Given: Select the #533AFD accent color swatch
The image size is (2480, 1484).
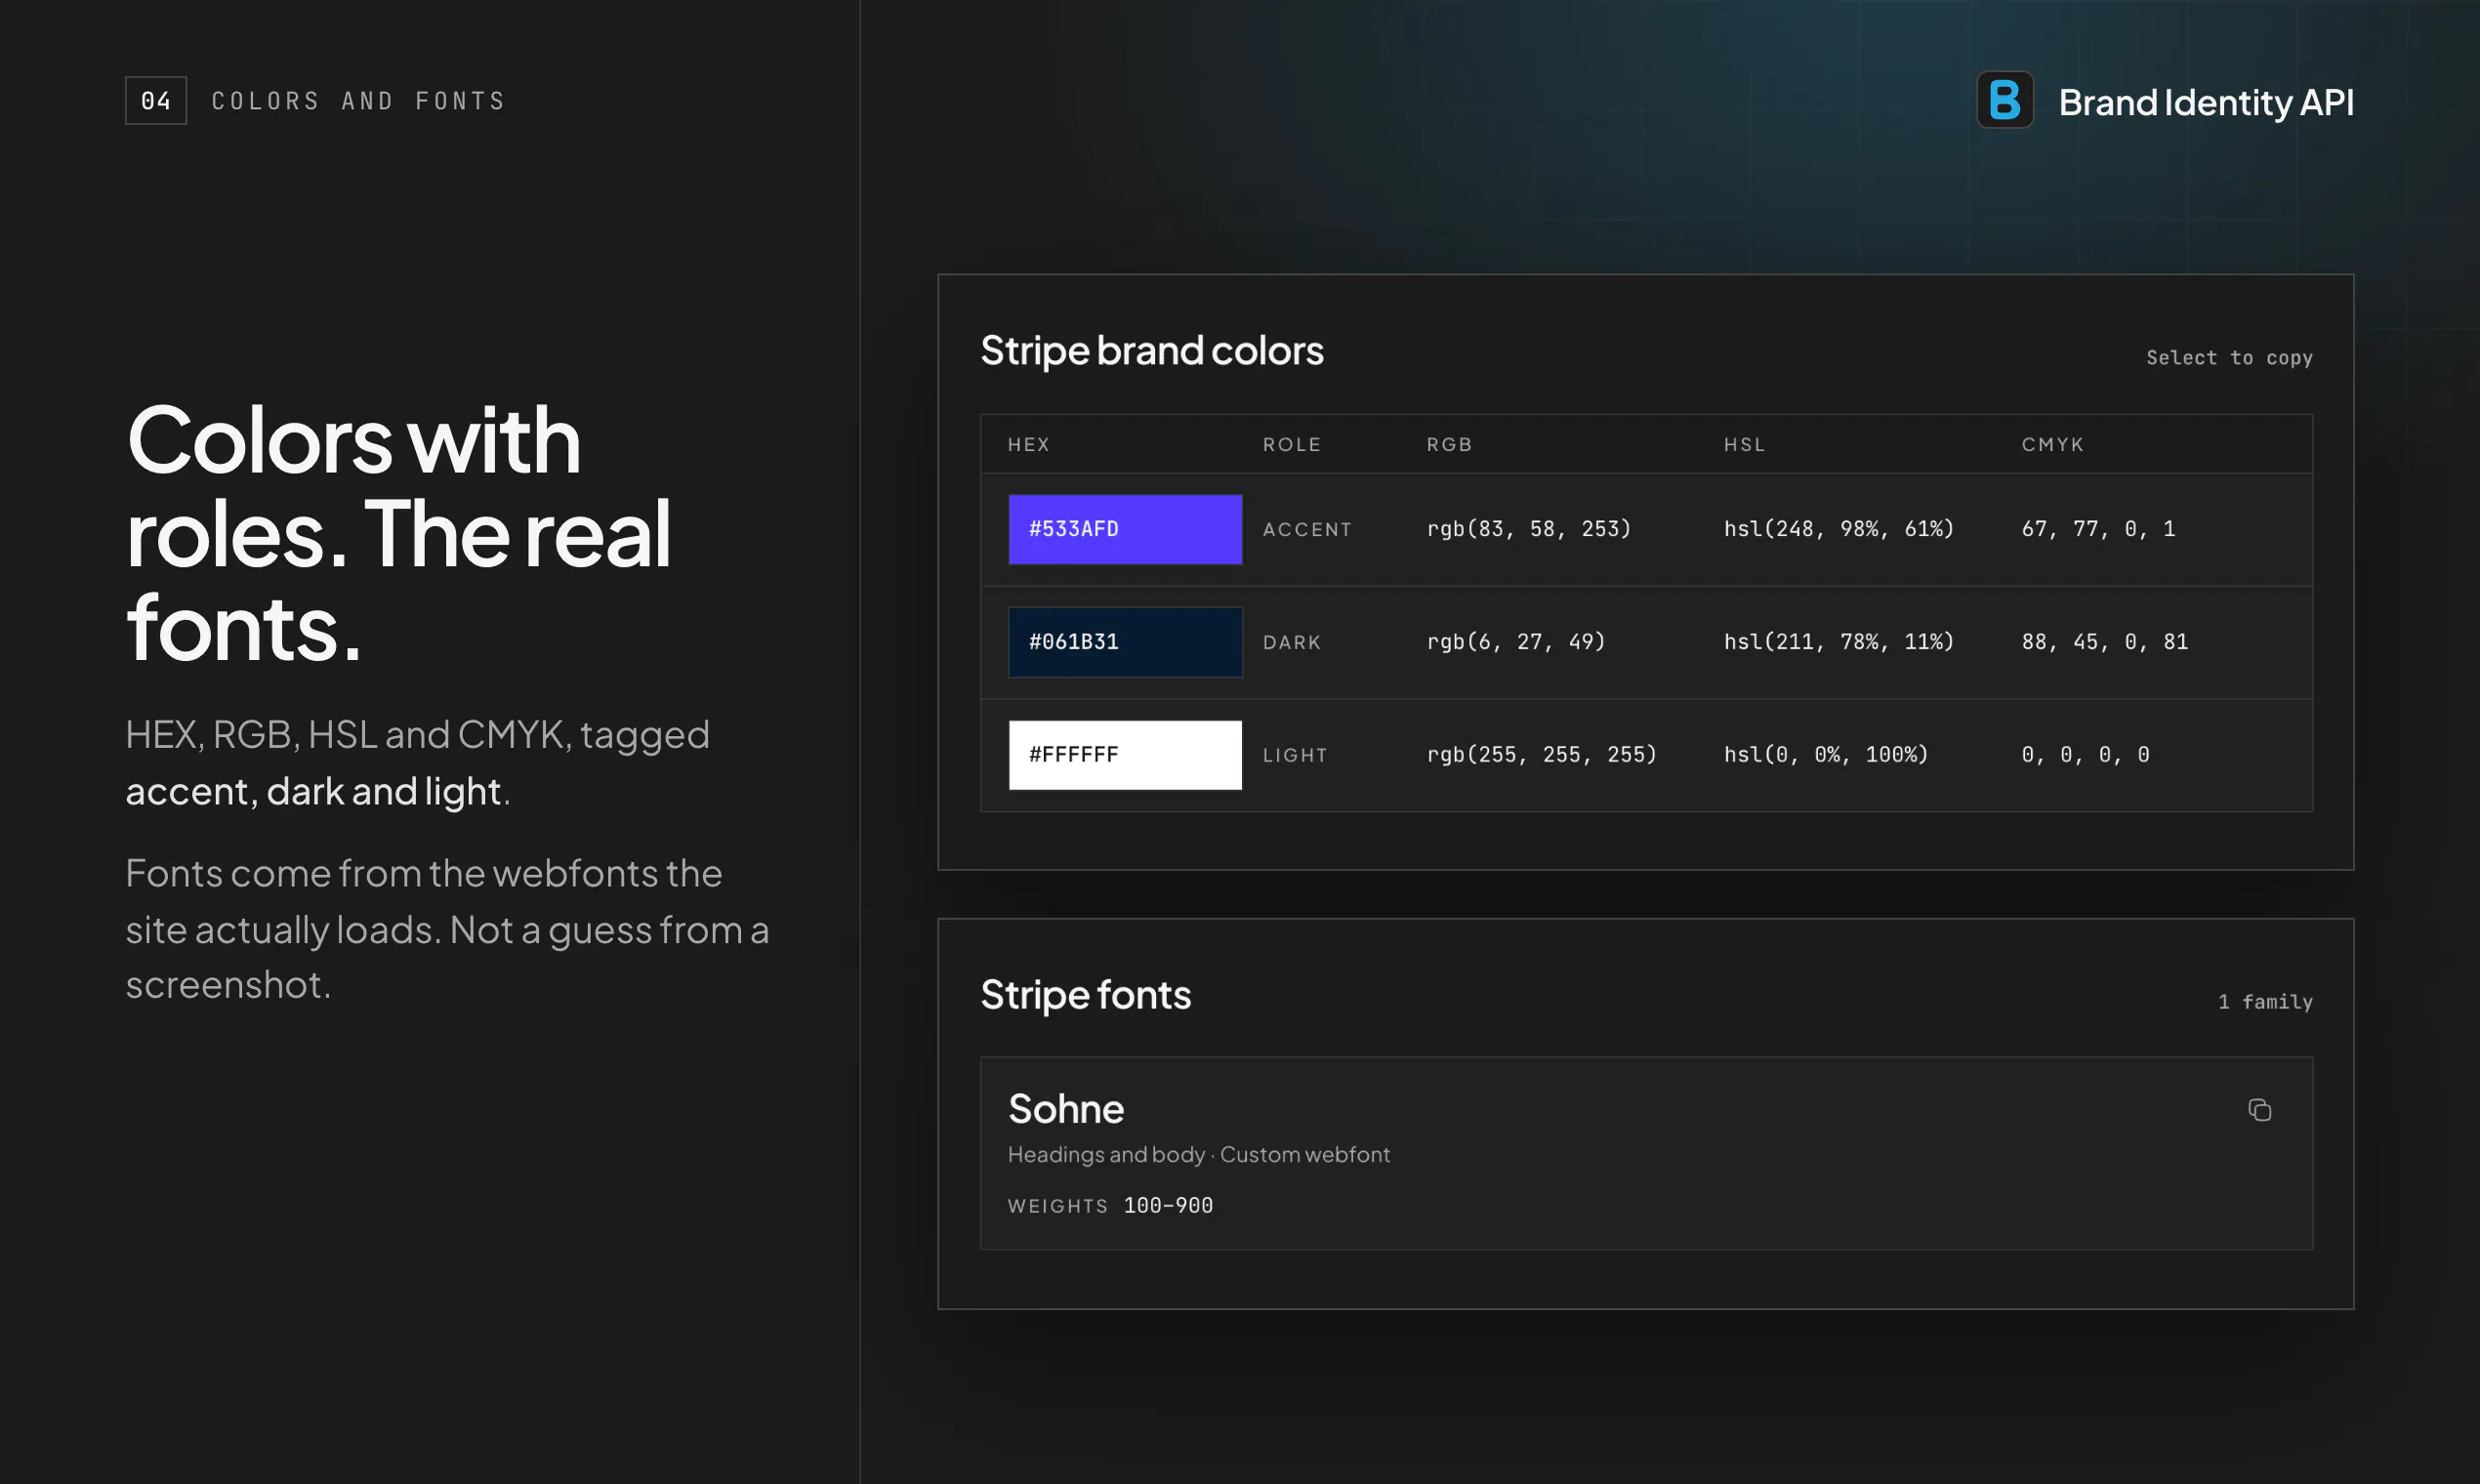Looking at the screenshot, I should point(1125,529).
